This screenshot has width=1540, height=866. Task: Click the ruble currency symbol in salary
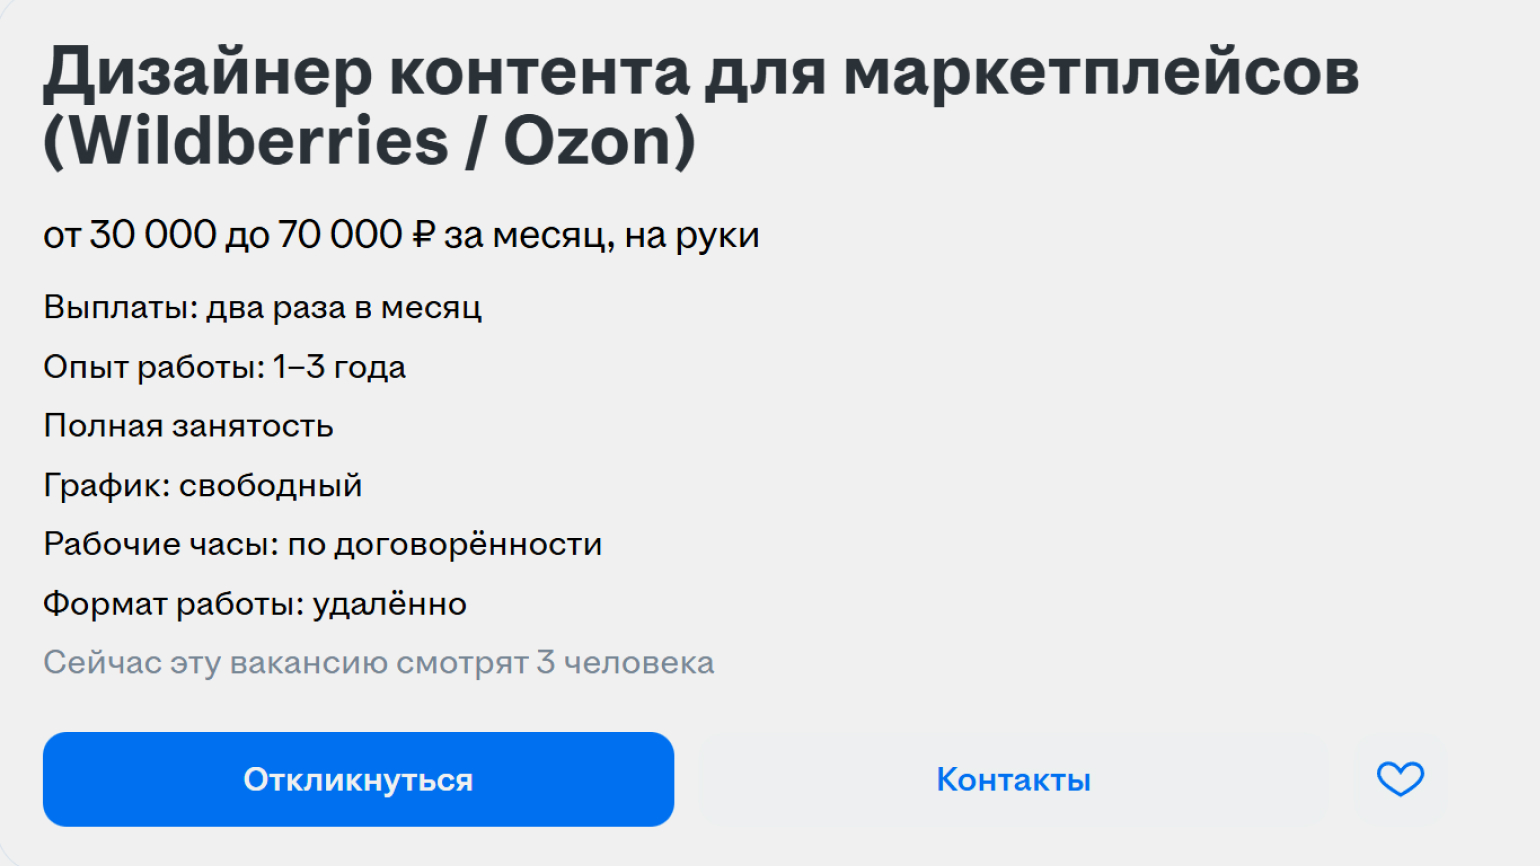[x=424, y=235]
